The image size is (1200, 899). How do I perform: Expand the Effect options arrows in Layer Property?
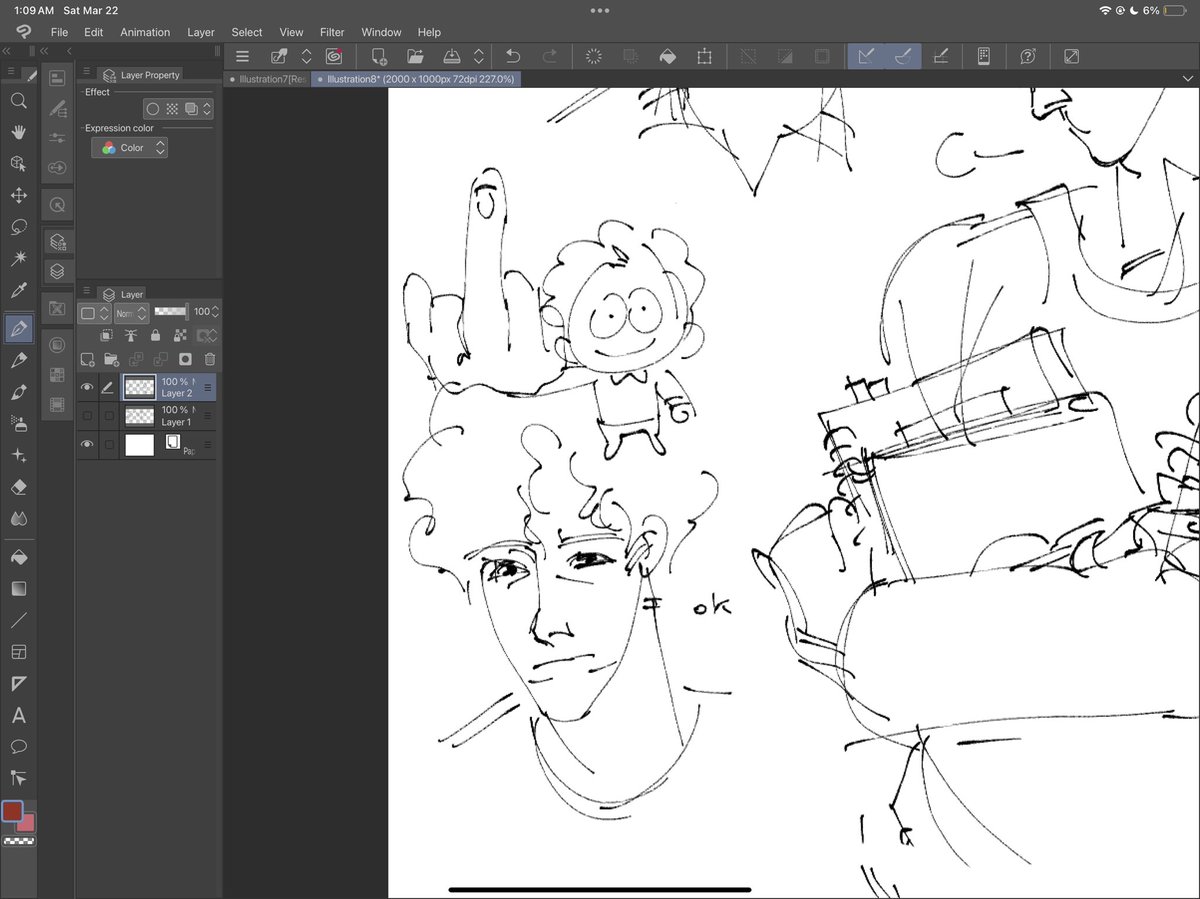pyautogui.click(x=207, y=109)
